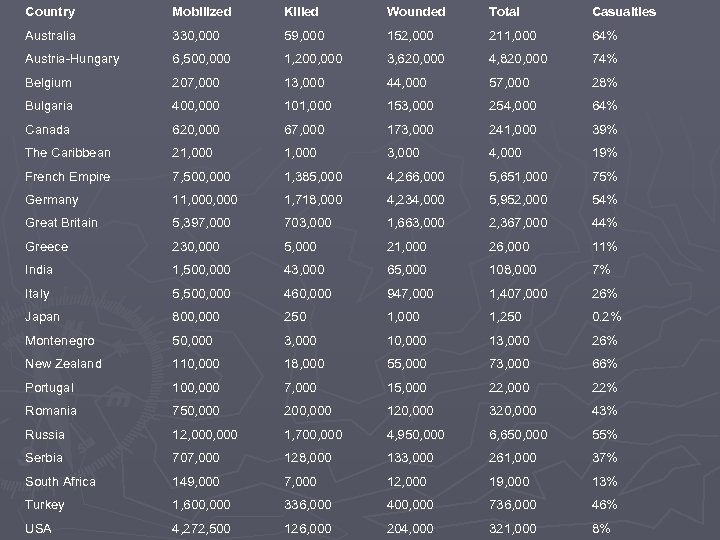Click the Austria-Hungary row label
Viewport: 720px width, 540px height.
72,59
